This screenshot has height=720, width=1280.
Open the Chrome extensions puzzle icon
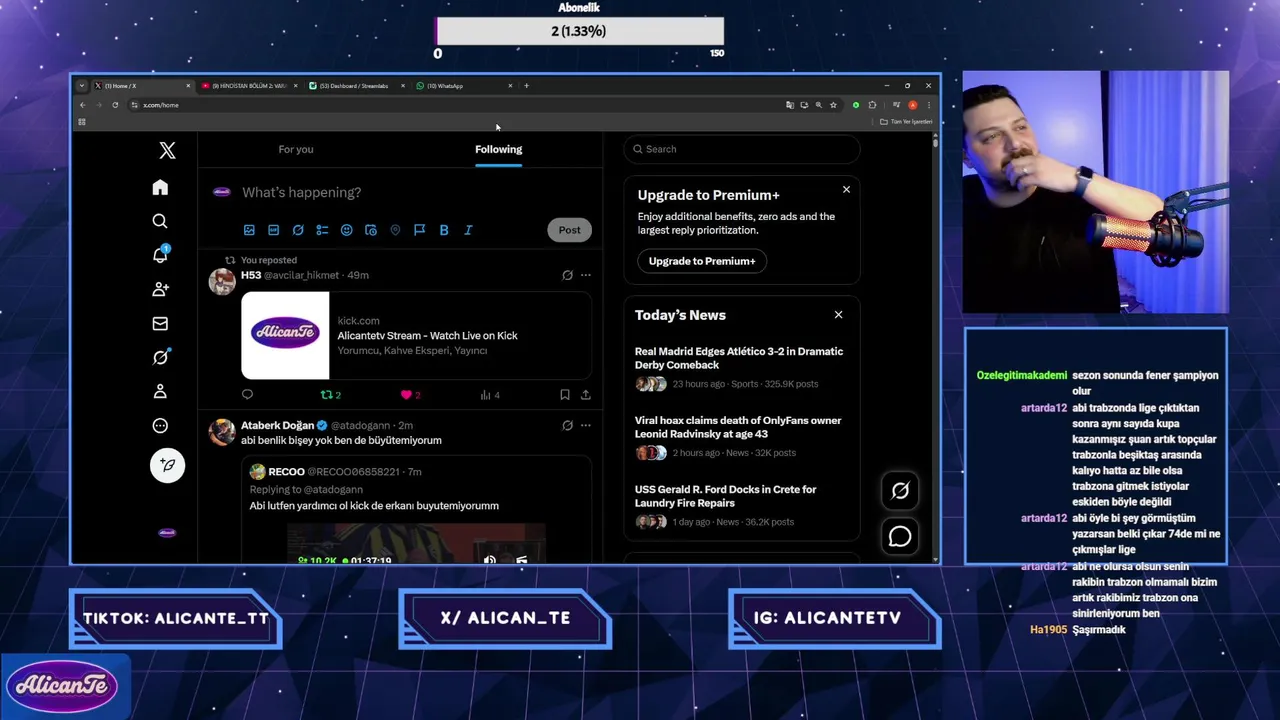[x=872, y=105]
